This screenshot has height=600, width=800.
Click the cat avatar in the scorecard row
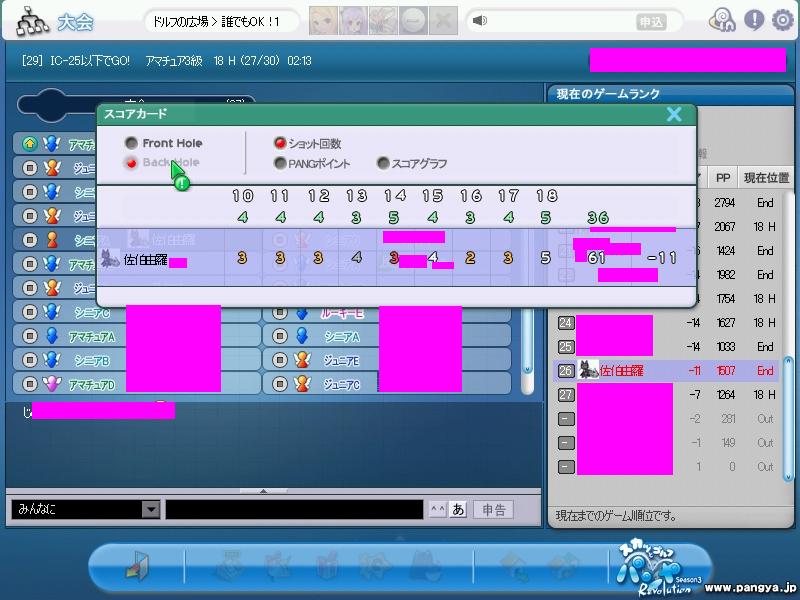pos(109,259)
